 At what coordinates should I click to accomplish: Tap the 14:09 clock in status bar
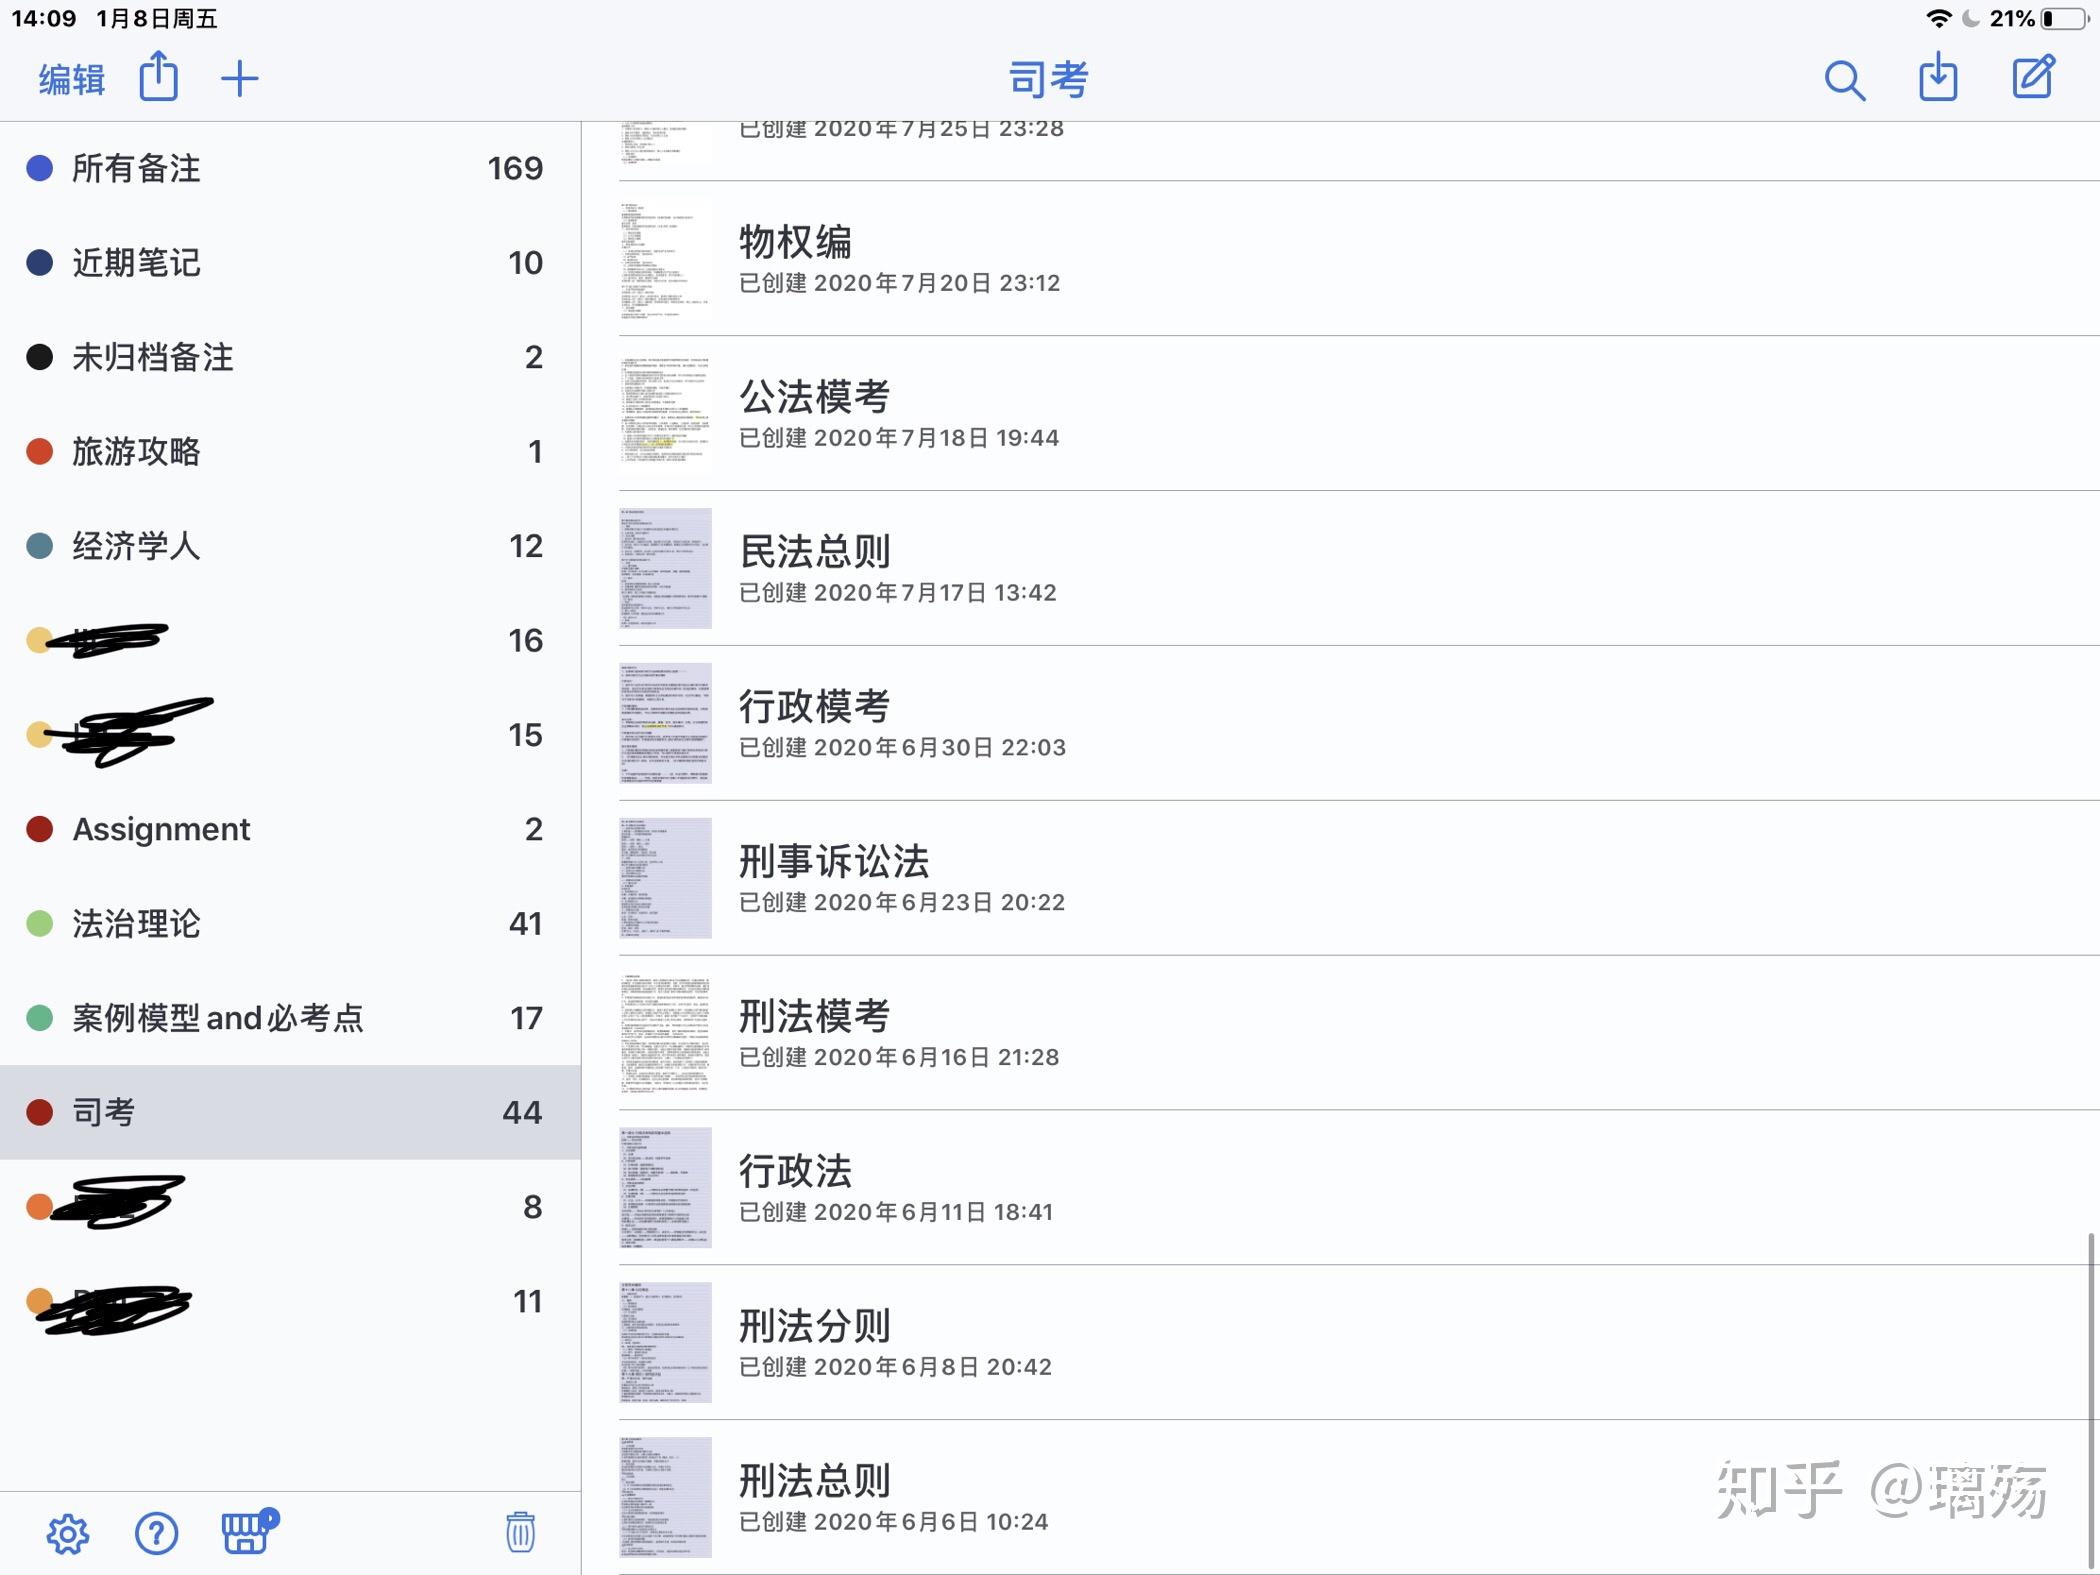coord(43,18)
